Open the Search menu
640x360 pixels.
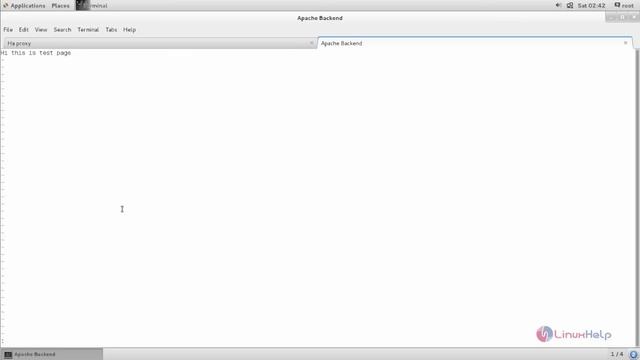62,30
